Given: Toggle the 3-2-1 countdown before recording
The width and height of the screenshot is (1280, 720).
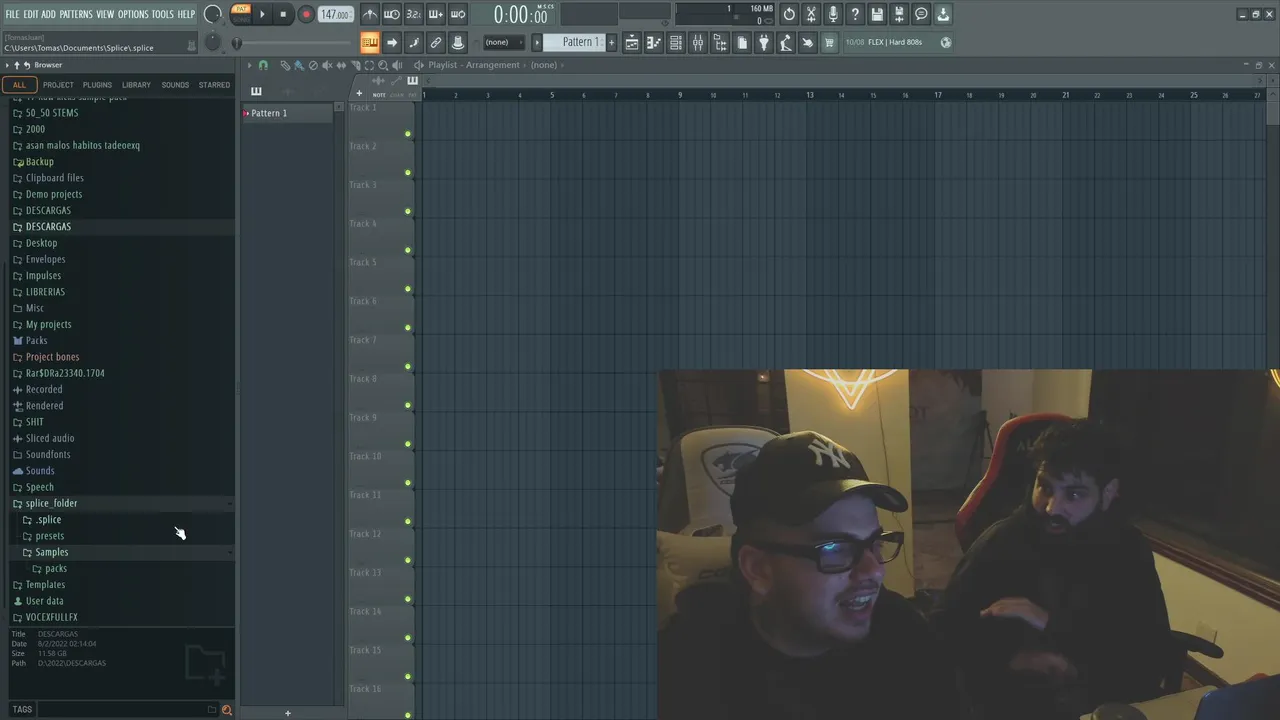Looking at the screenshot, I should tap(414, 14).
